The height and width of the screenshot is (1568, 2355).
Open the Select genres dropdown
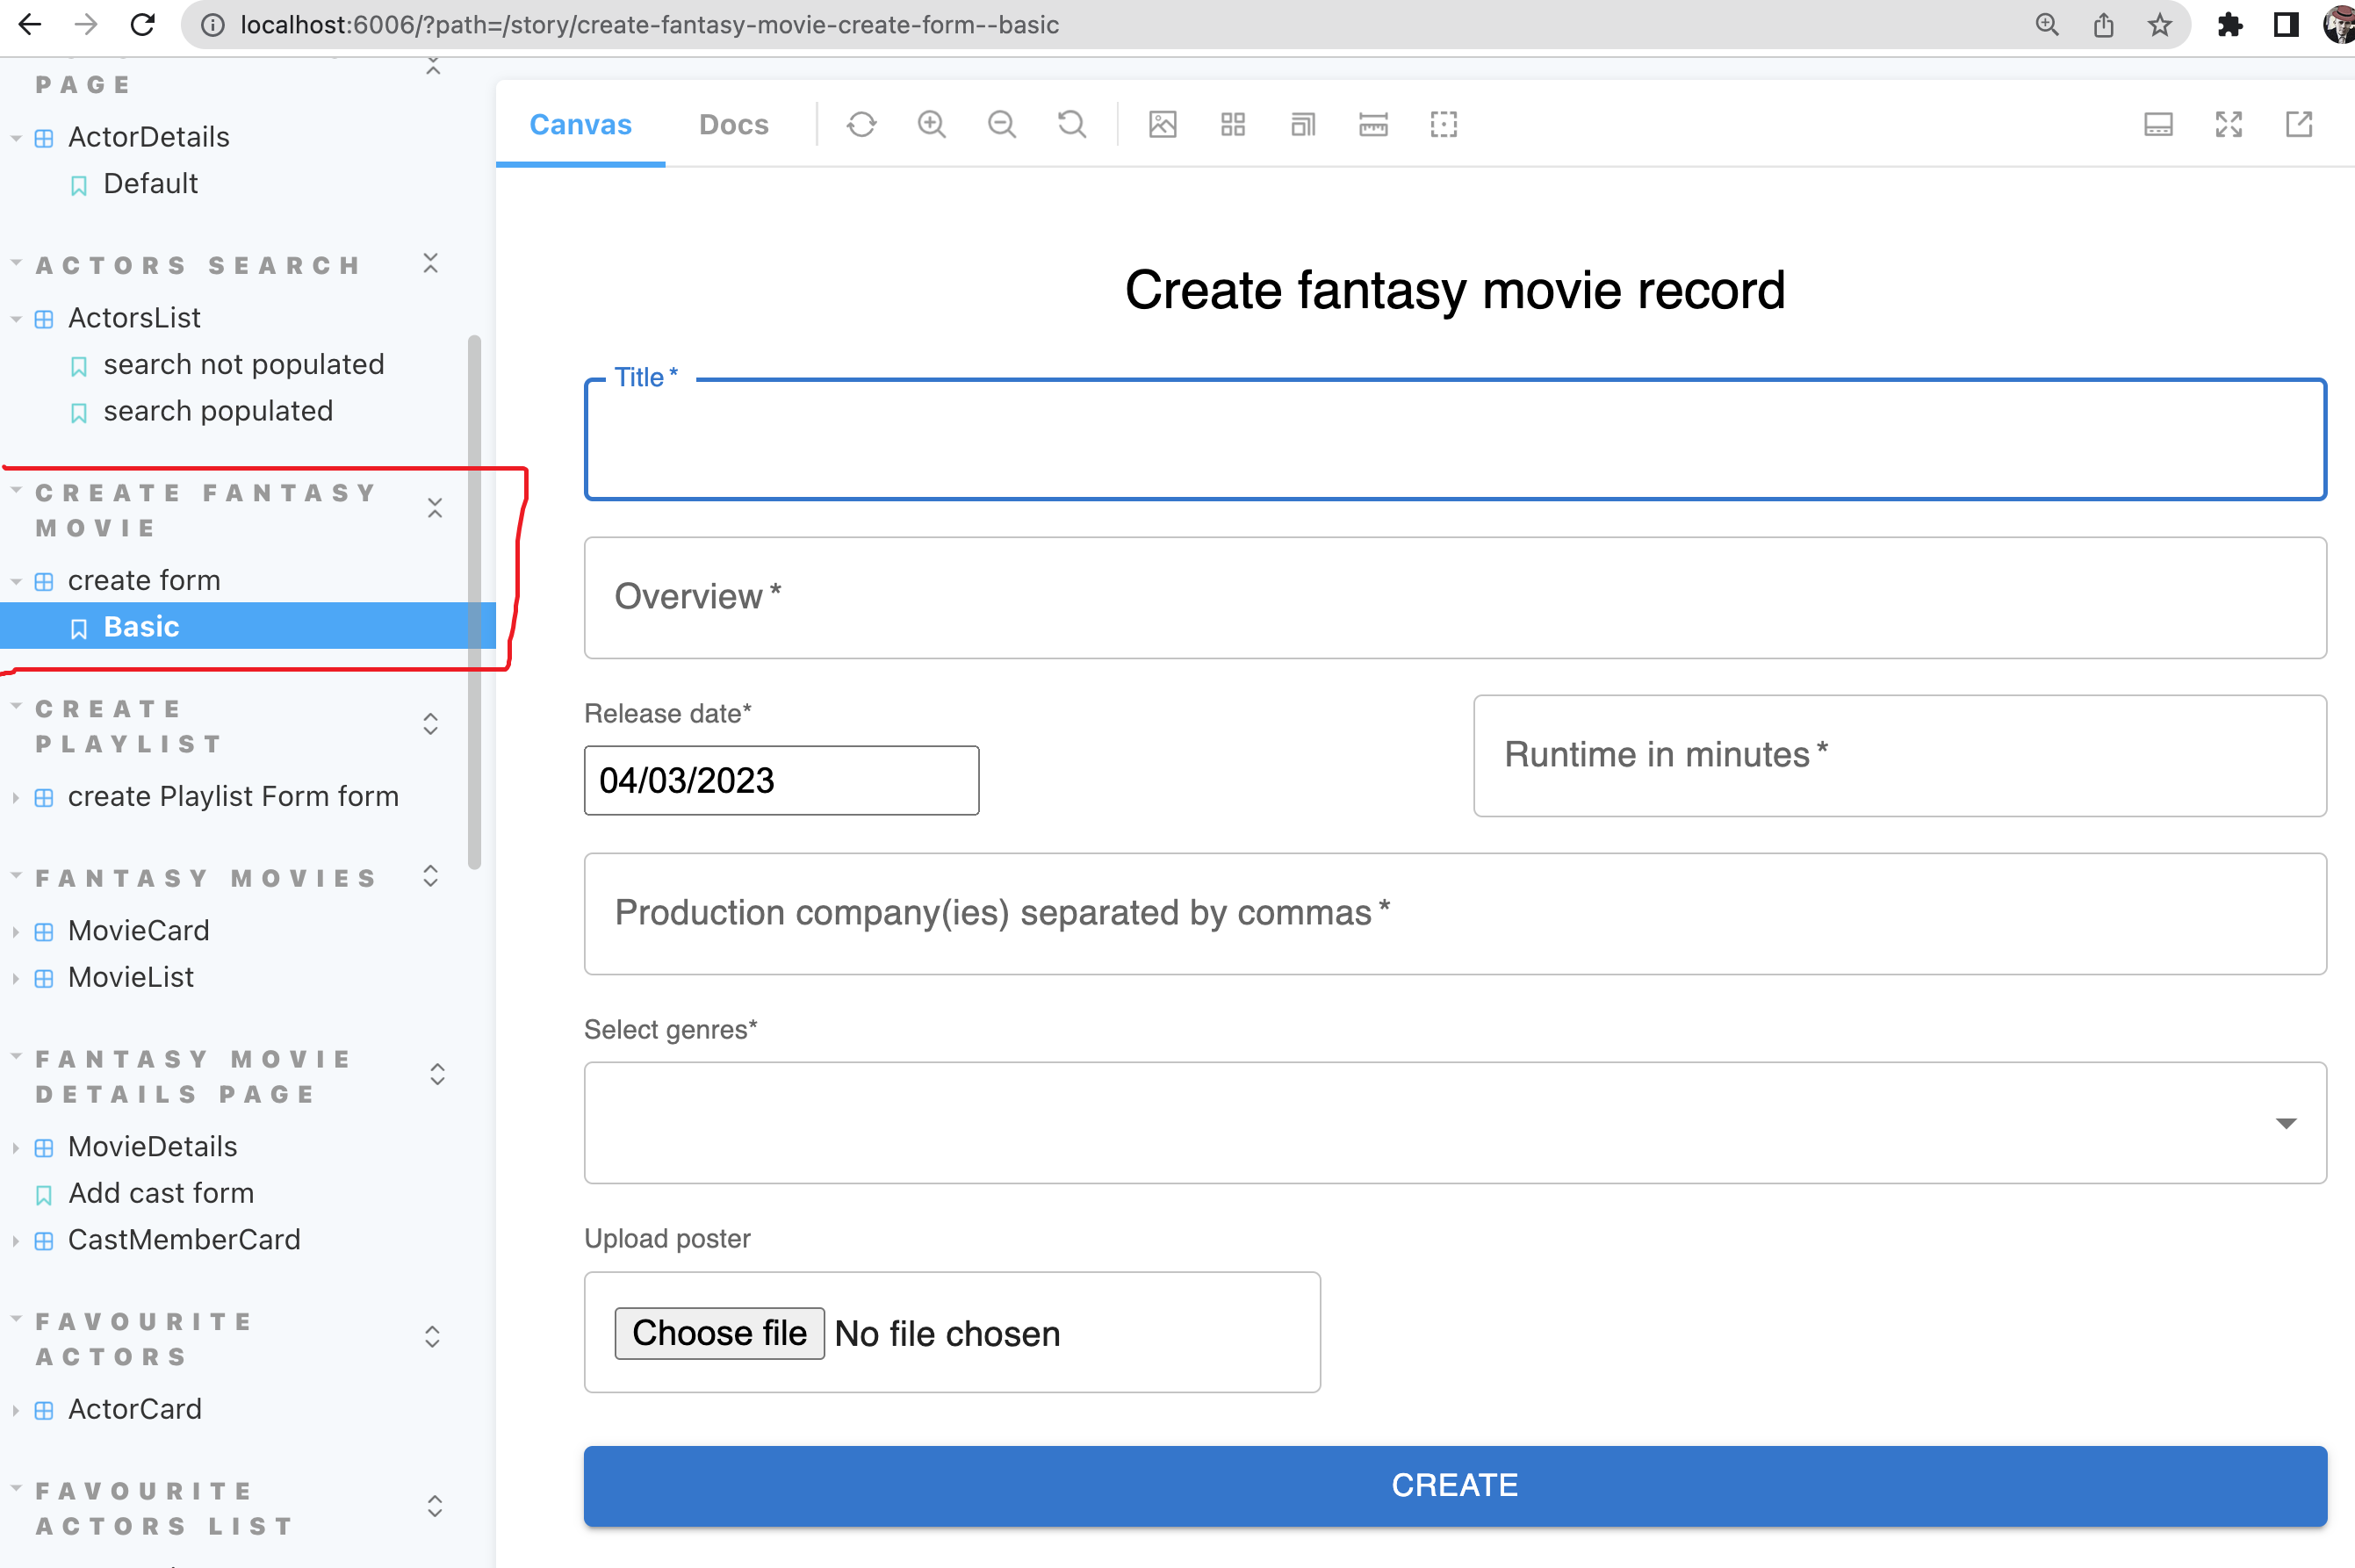tap(1454, 1122)
